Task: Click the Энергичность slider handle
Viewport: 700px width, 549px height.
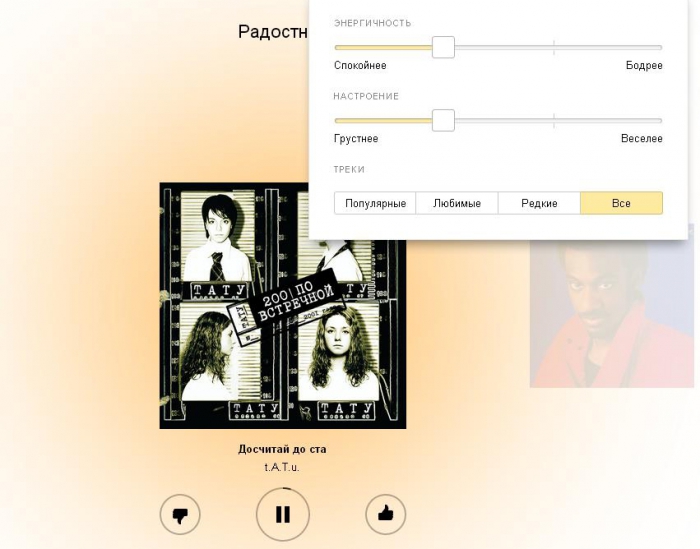Action: coord(443,47)
